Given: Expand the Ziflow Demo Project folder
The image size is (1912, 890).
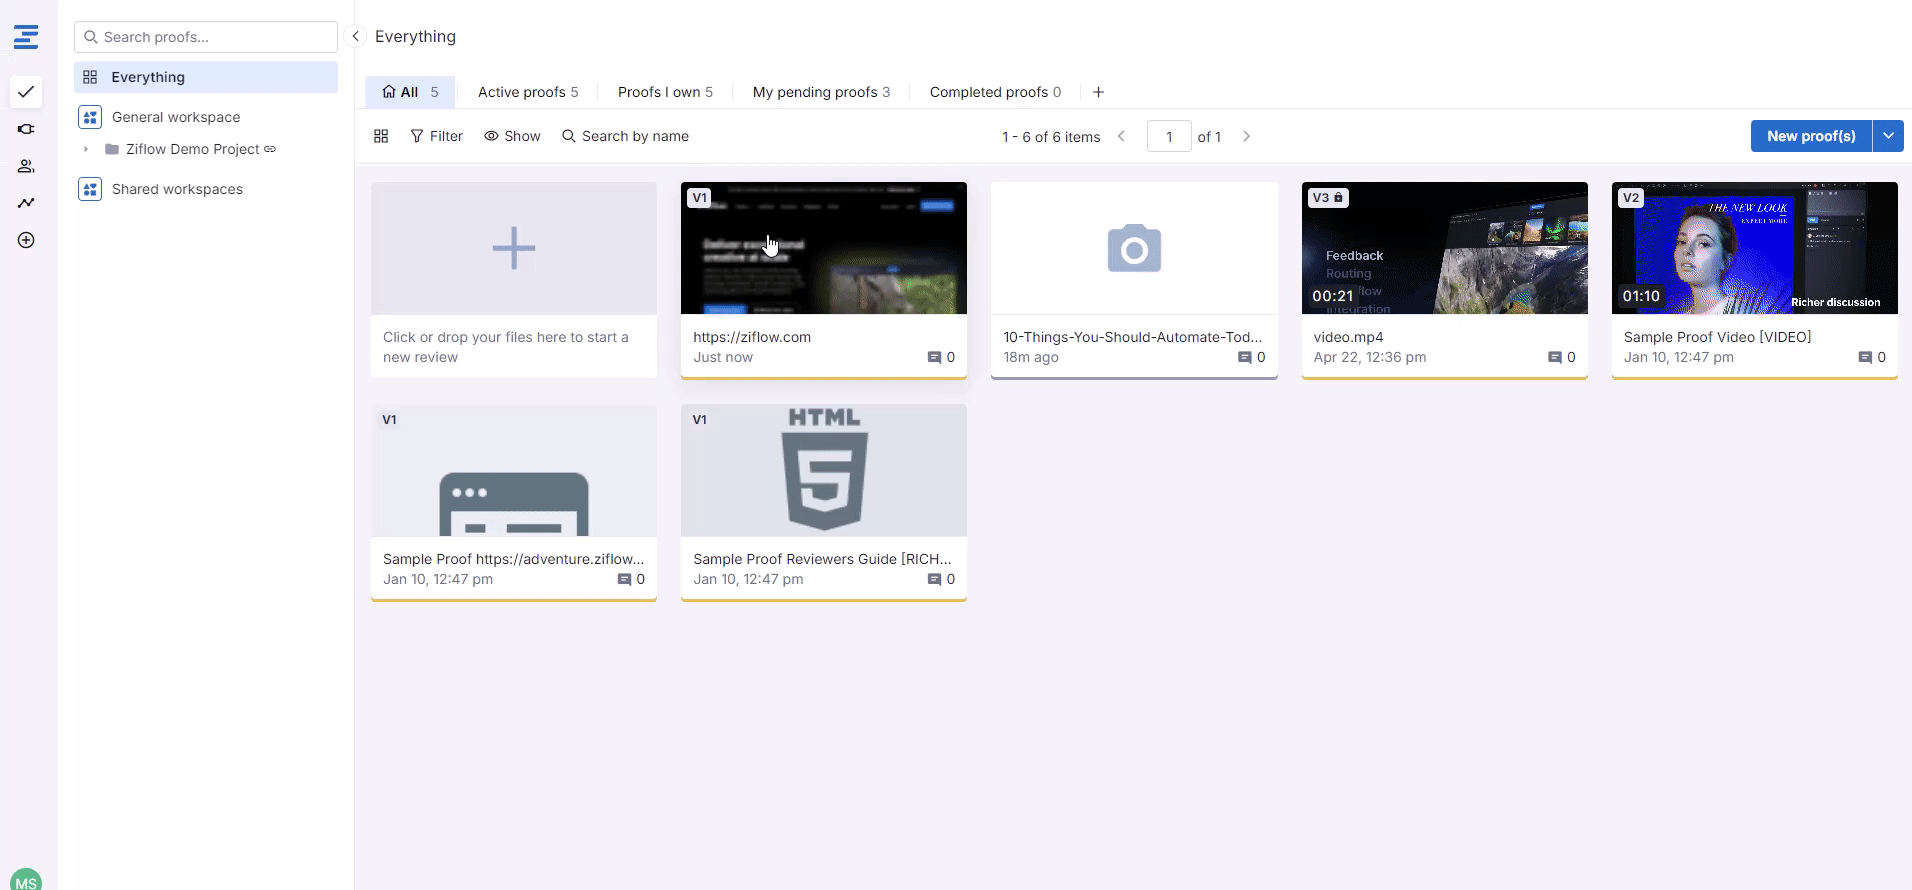Looking at the screenshot, I should pos(86,149).
